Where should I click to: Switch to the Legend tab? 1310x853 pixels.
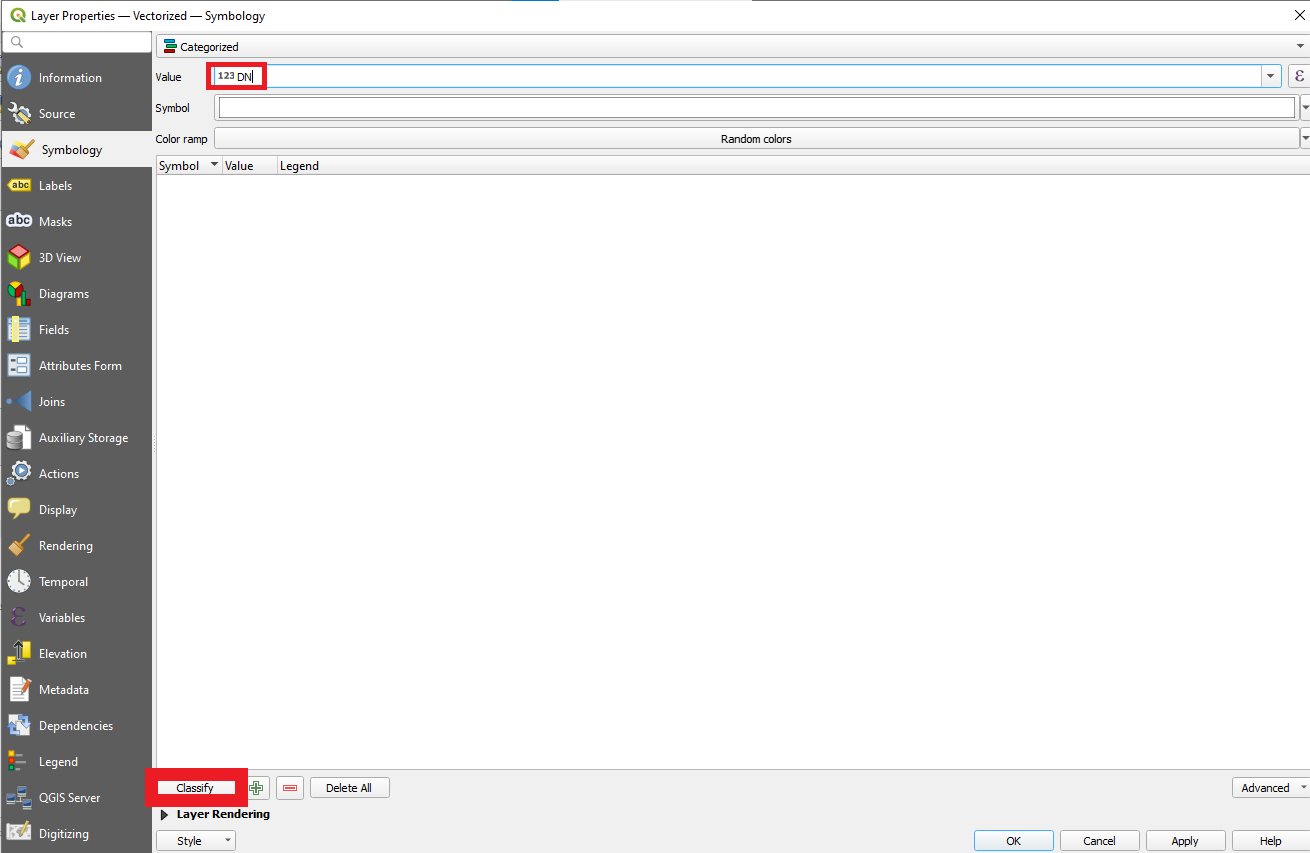(x=76, y=761)
